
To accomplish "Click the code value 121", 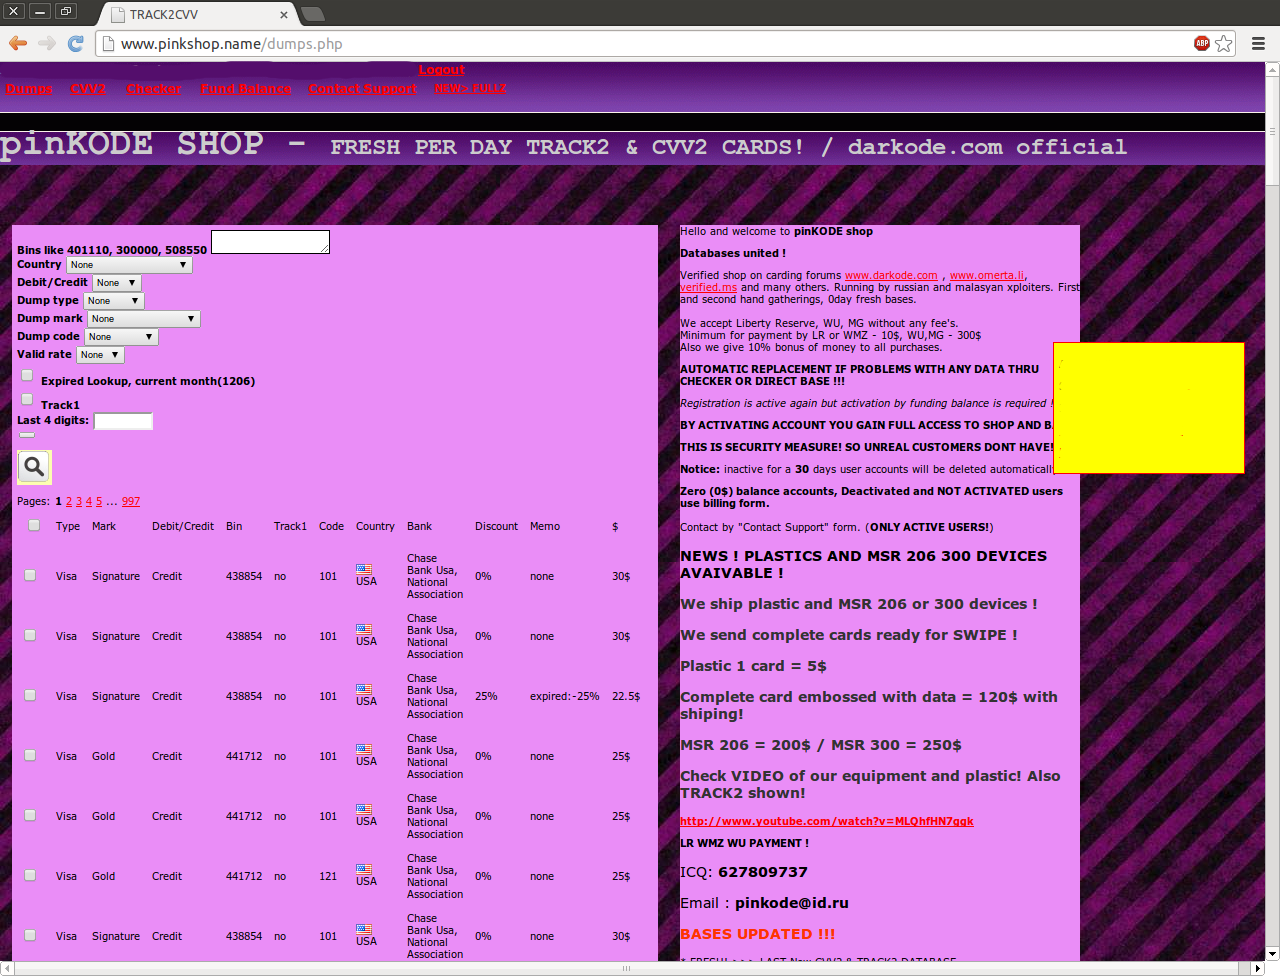I will pyautogui.click(x=328, y=876).
